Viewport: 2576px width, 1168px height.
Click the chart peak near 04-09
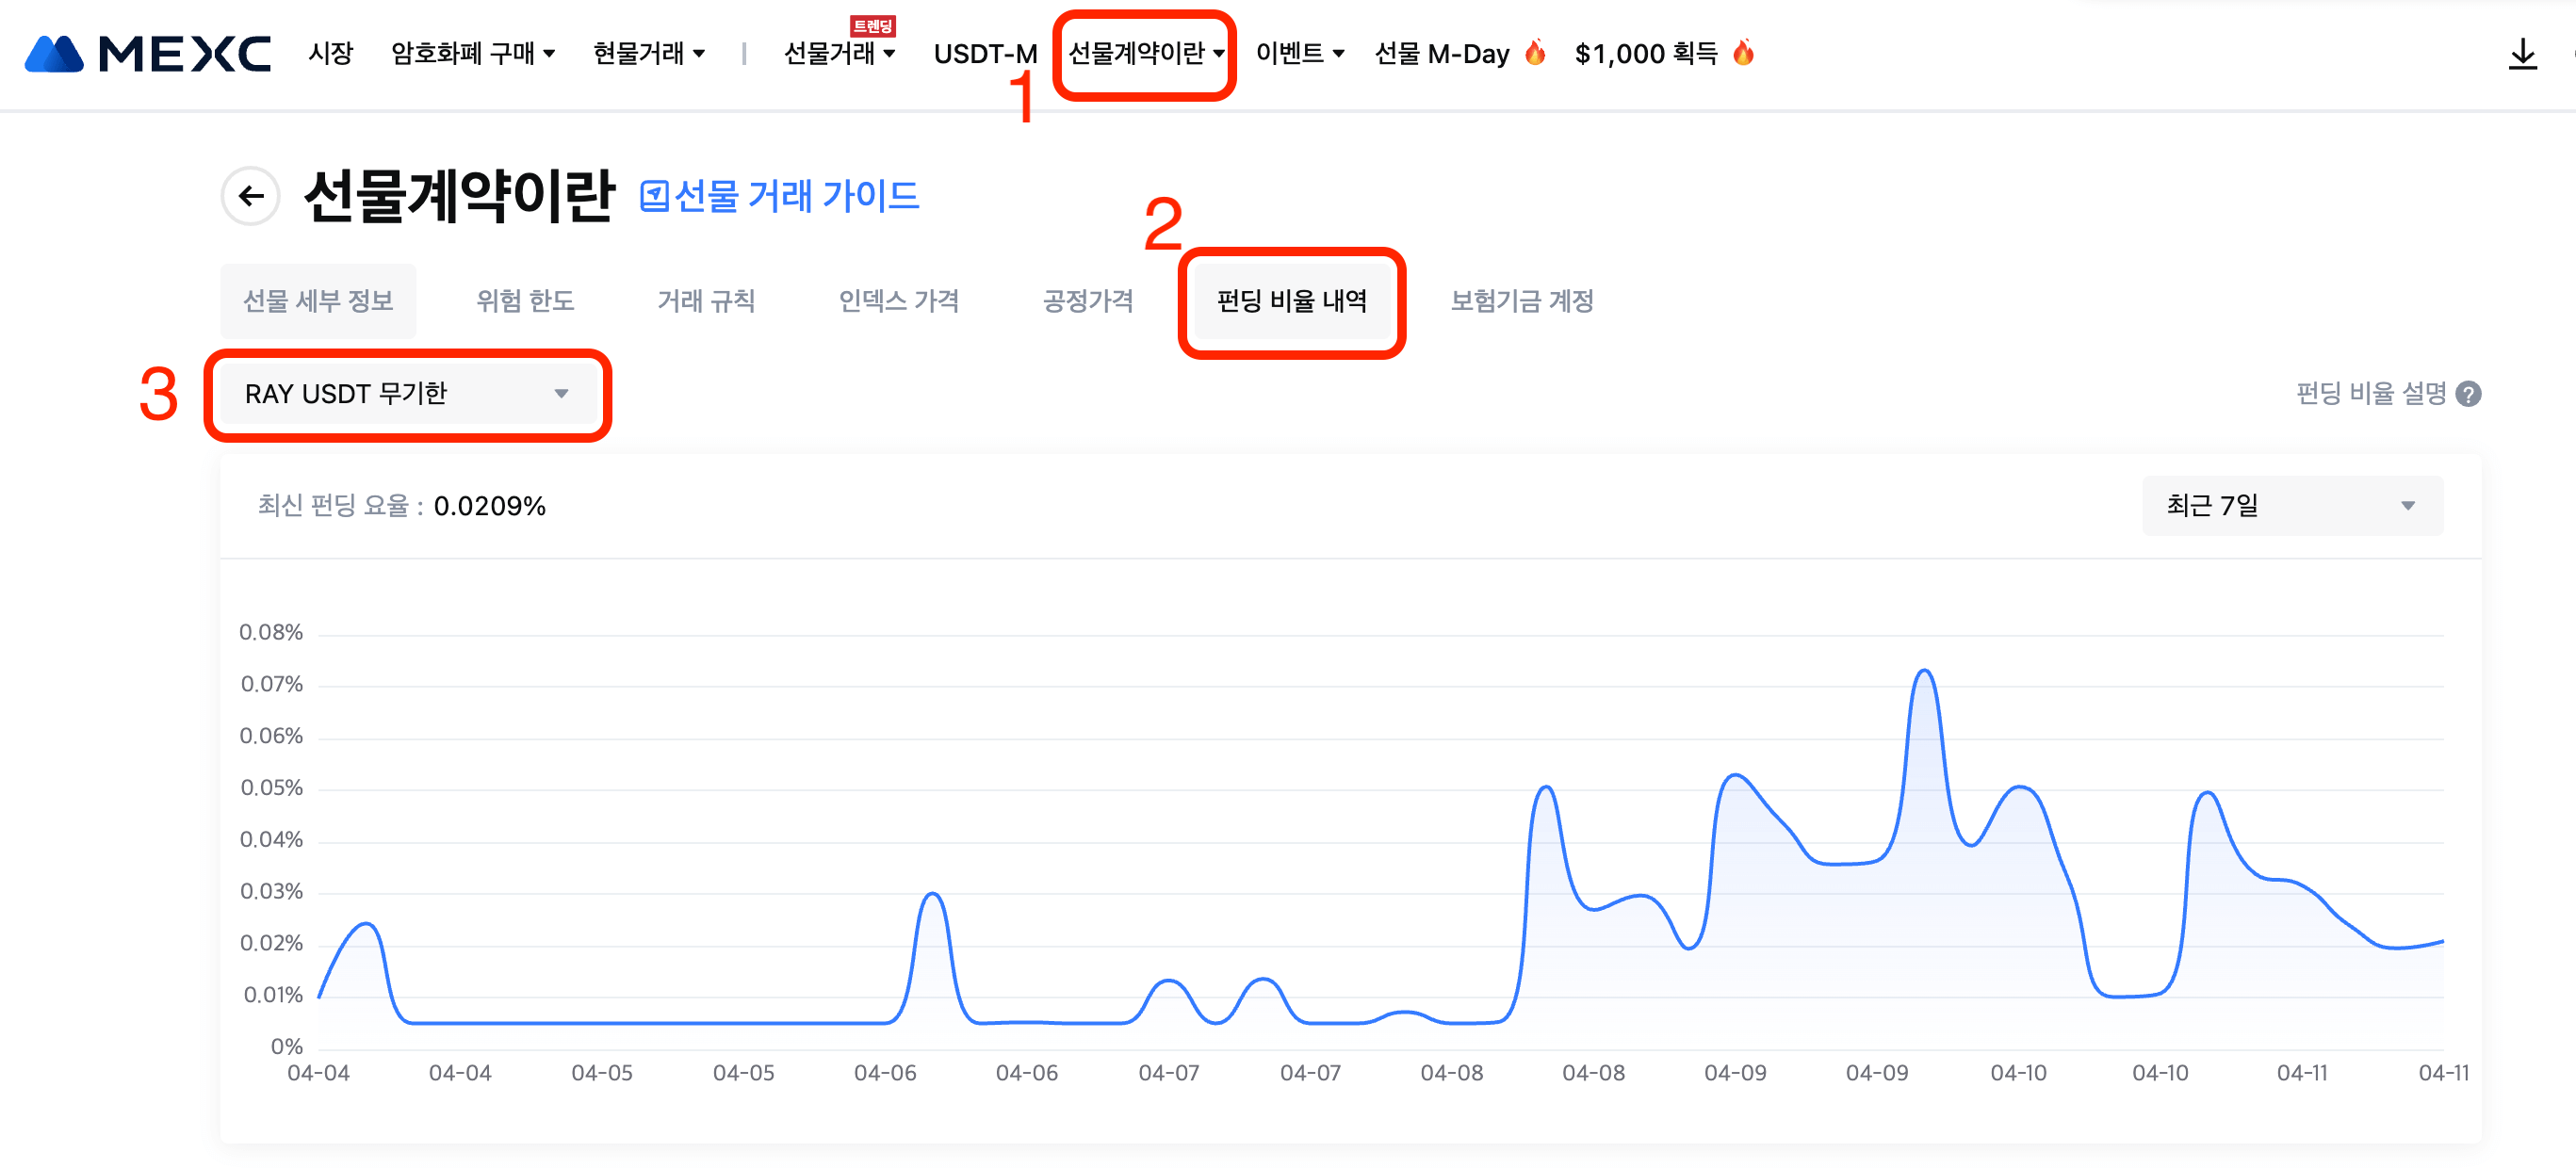(1924, 672)
